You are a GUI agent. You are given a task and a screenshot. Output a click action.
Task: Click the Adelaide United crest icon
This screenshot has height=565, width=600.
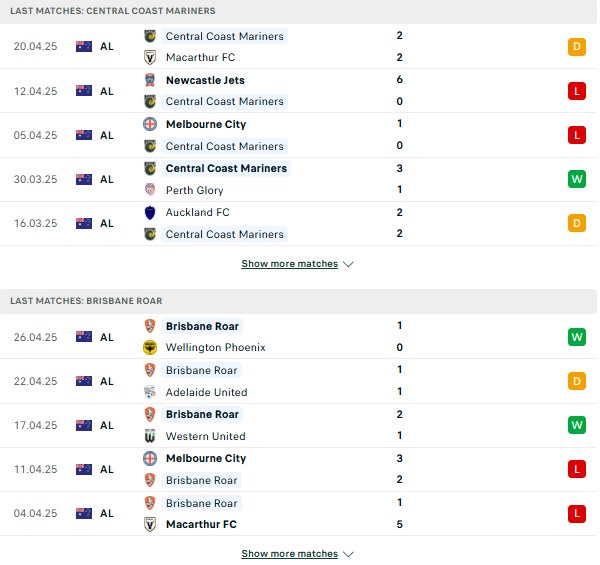coord(150,392)
